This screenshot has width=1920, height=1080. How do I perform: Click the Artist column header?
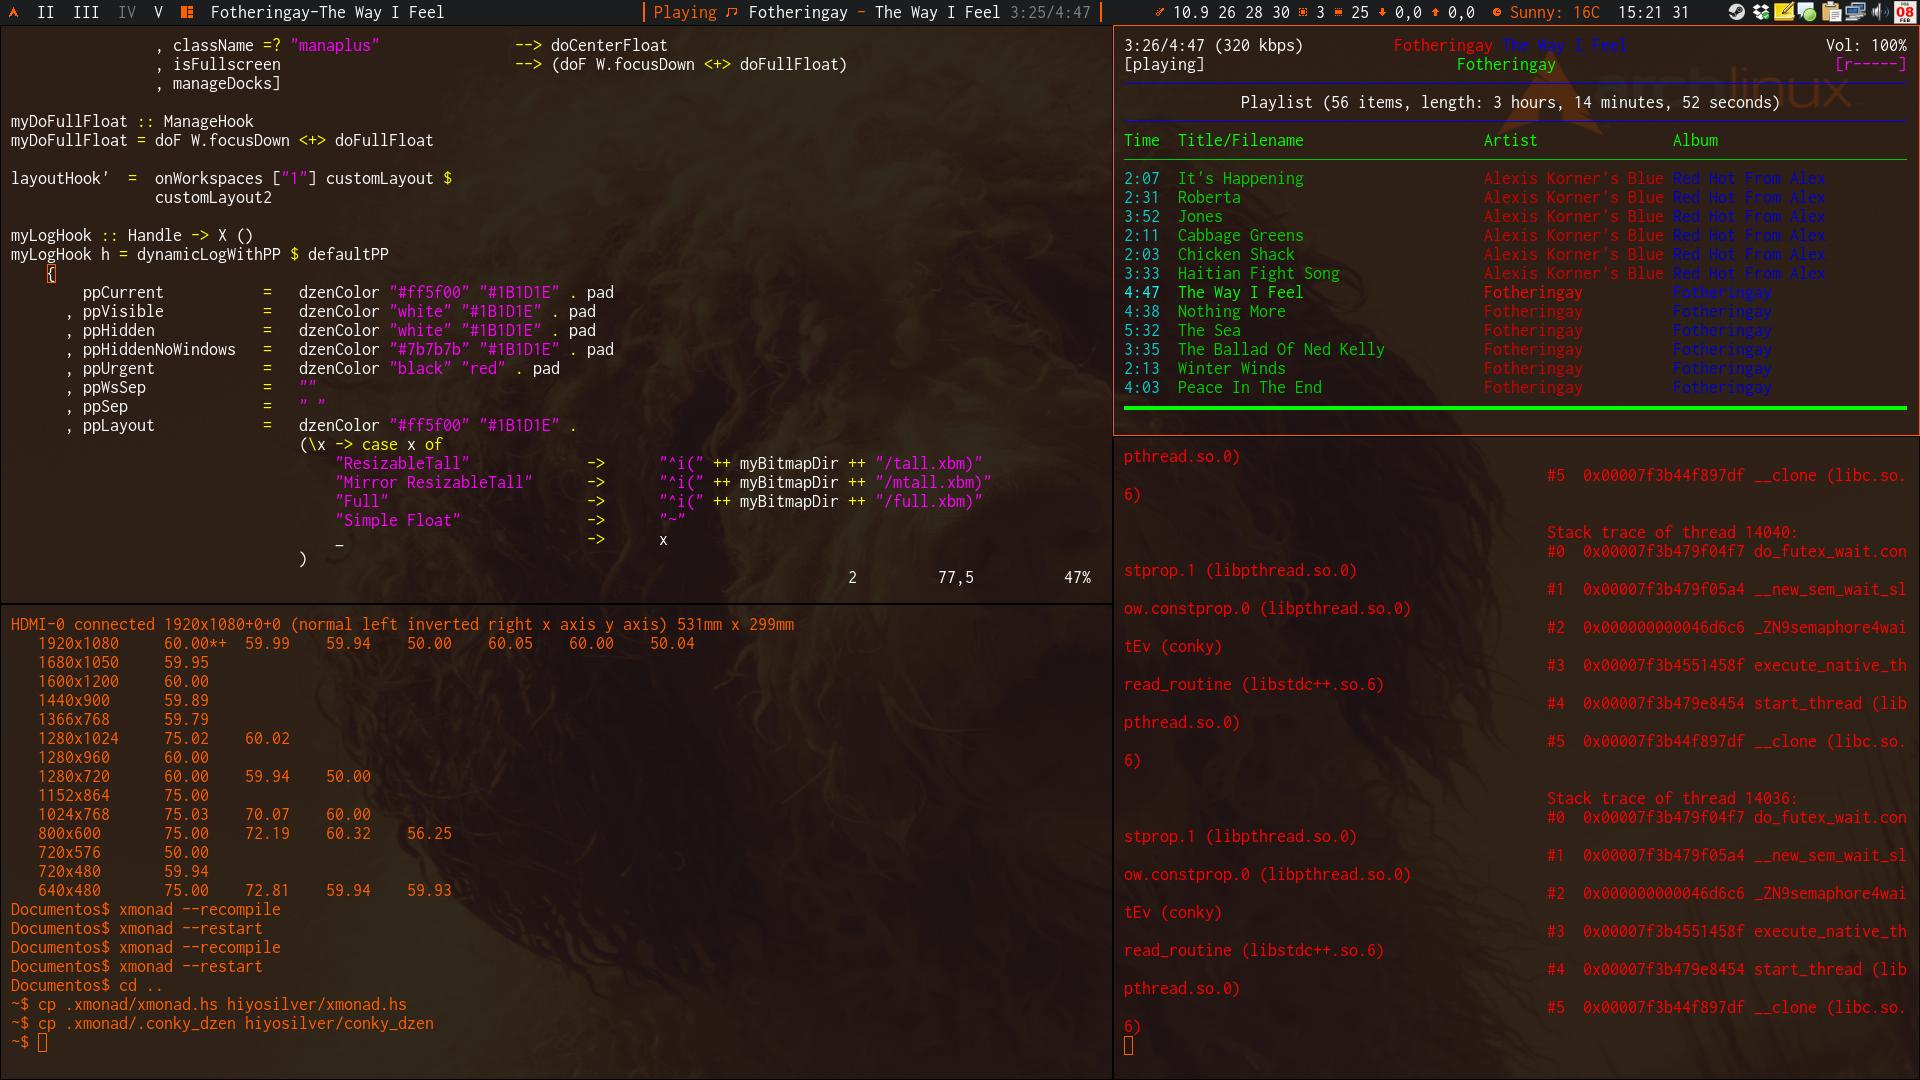[x=1510, y=140]
